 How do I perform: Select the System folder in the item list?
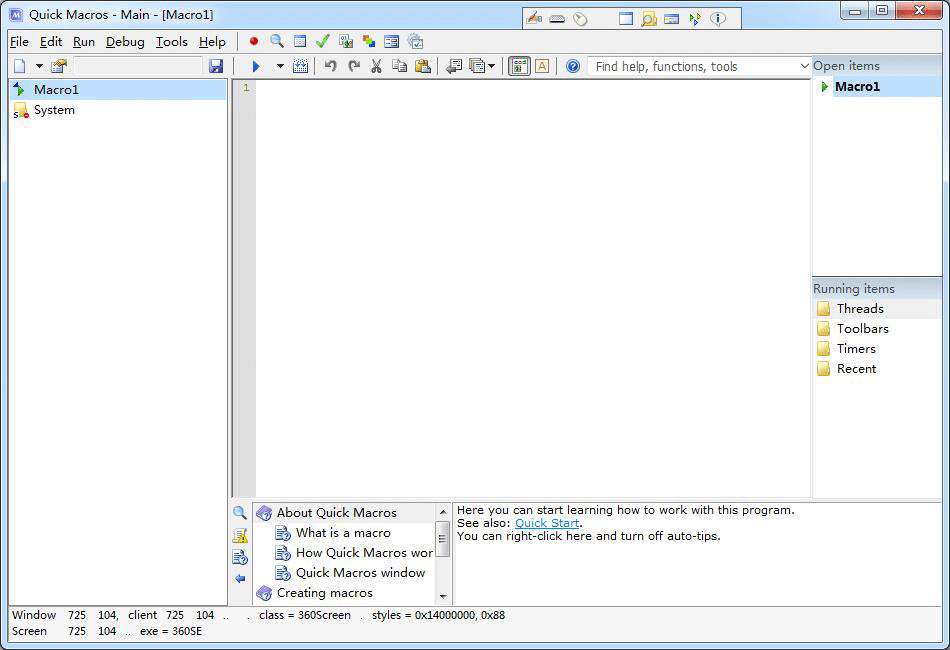[54, 110]
